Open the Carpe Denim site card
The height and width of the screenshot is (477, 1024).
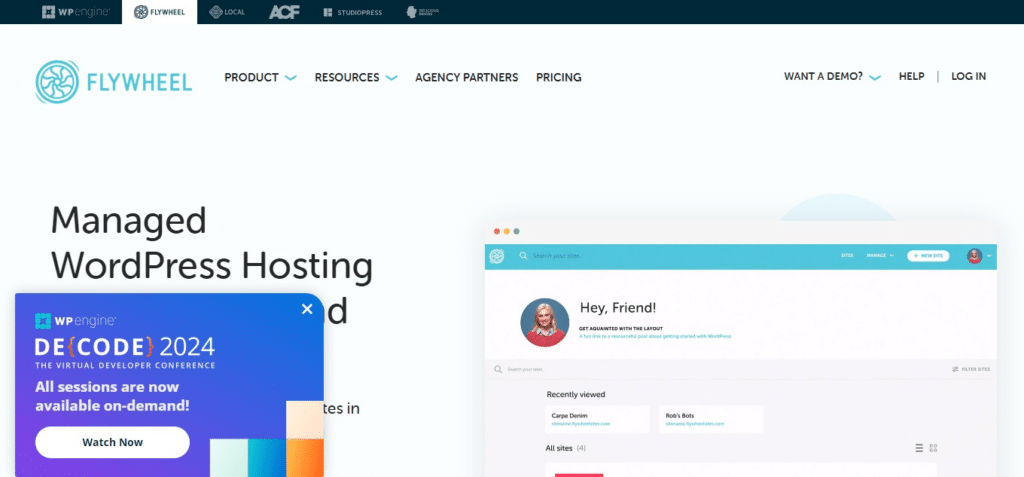tap(598, 419)
